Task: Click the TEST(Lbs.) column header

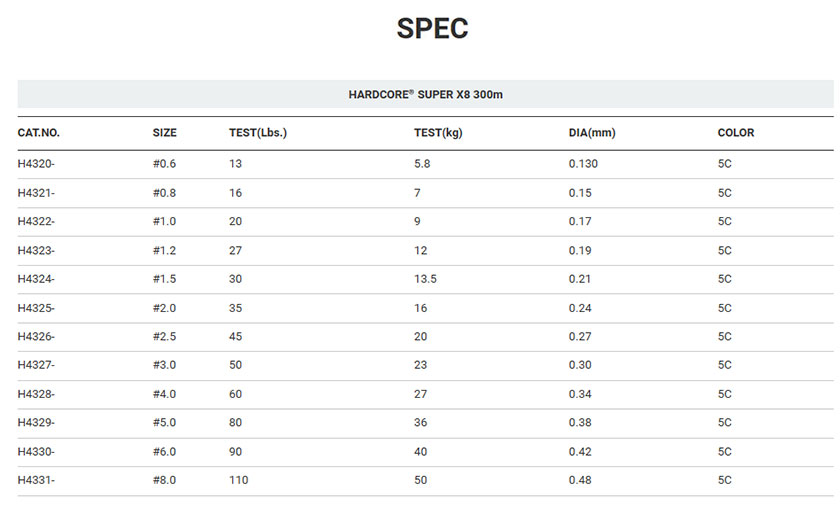Action: [258, 133]
